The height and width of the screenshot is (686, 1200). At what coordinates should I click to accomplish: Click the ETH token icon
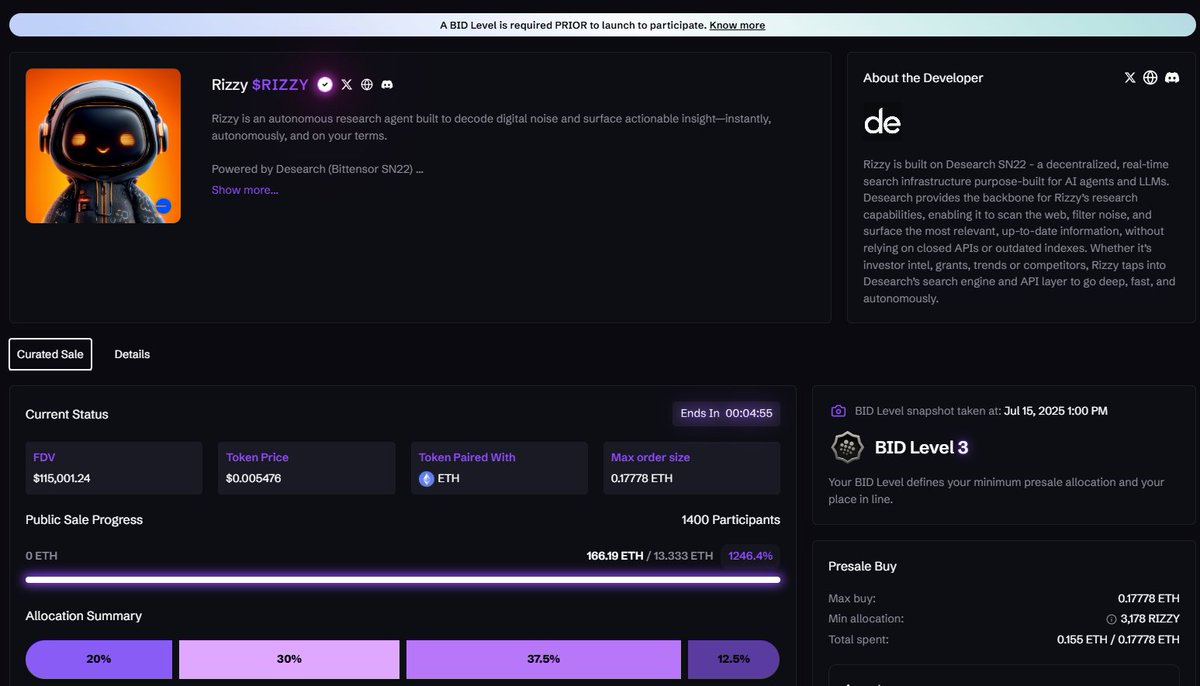click(427, 479)
